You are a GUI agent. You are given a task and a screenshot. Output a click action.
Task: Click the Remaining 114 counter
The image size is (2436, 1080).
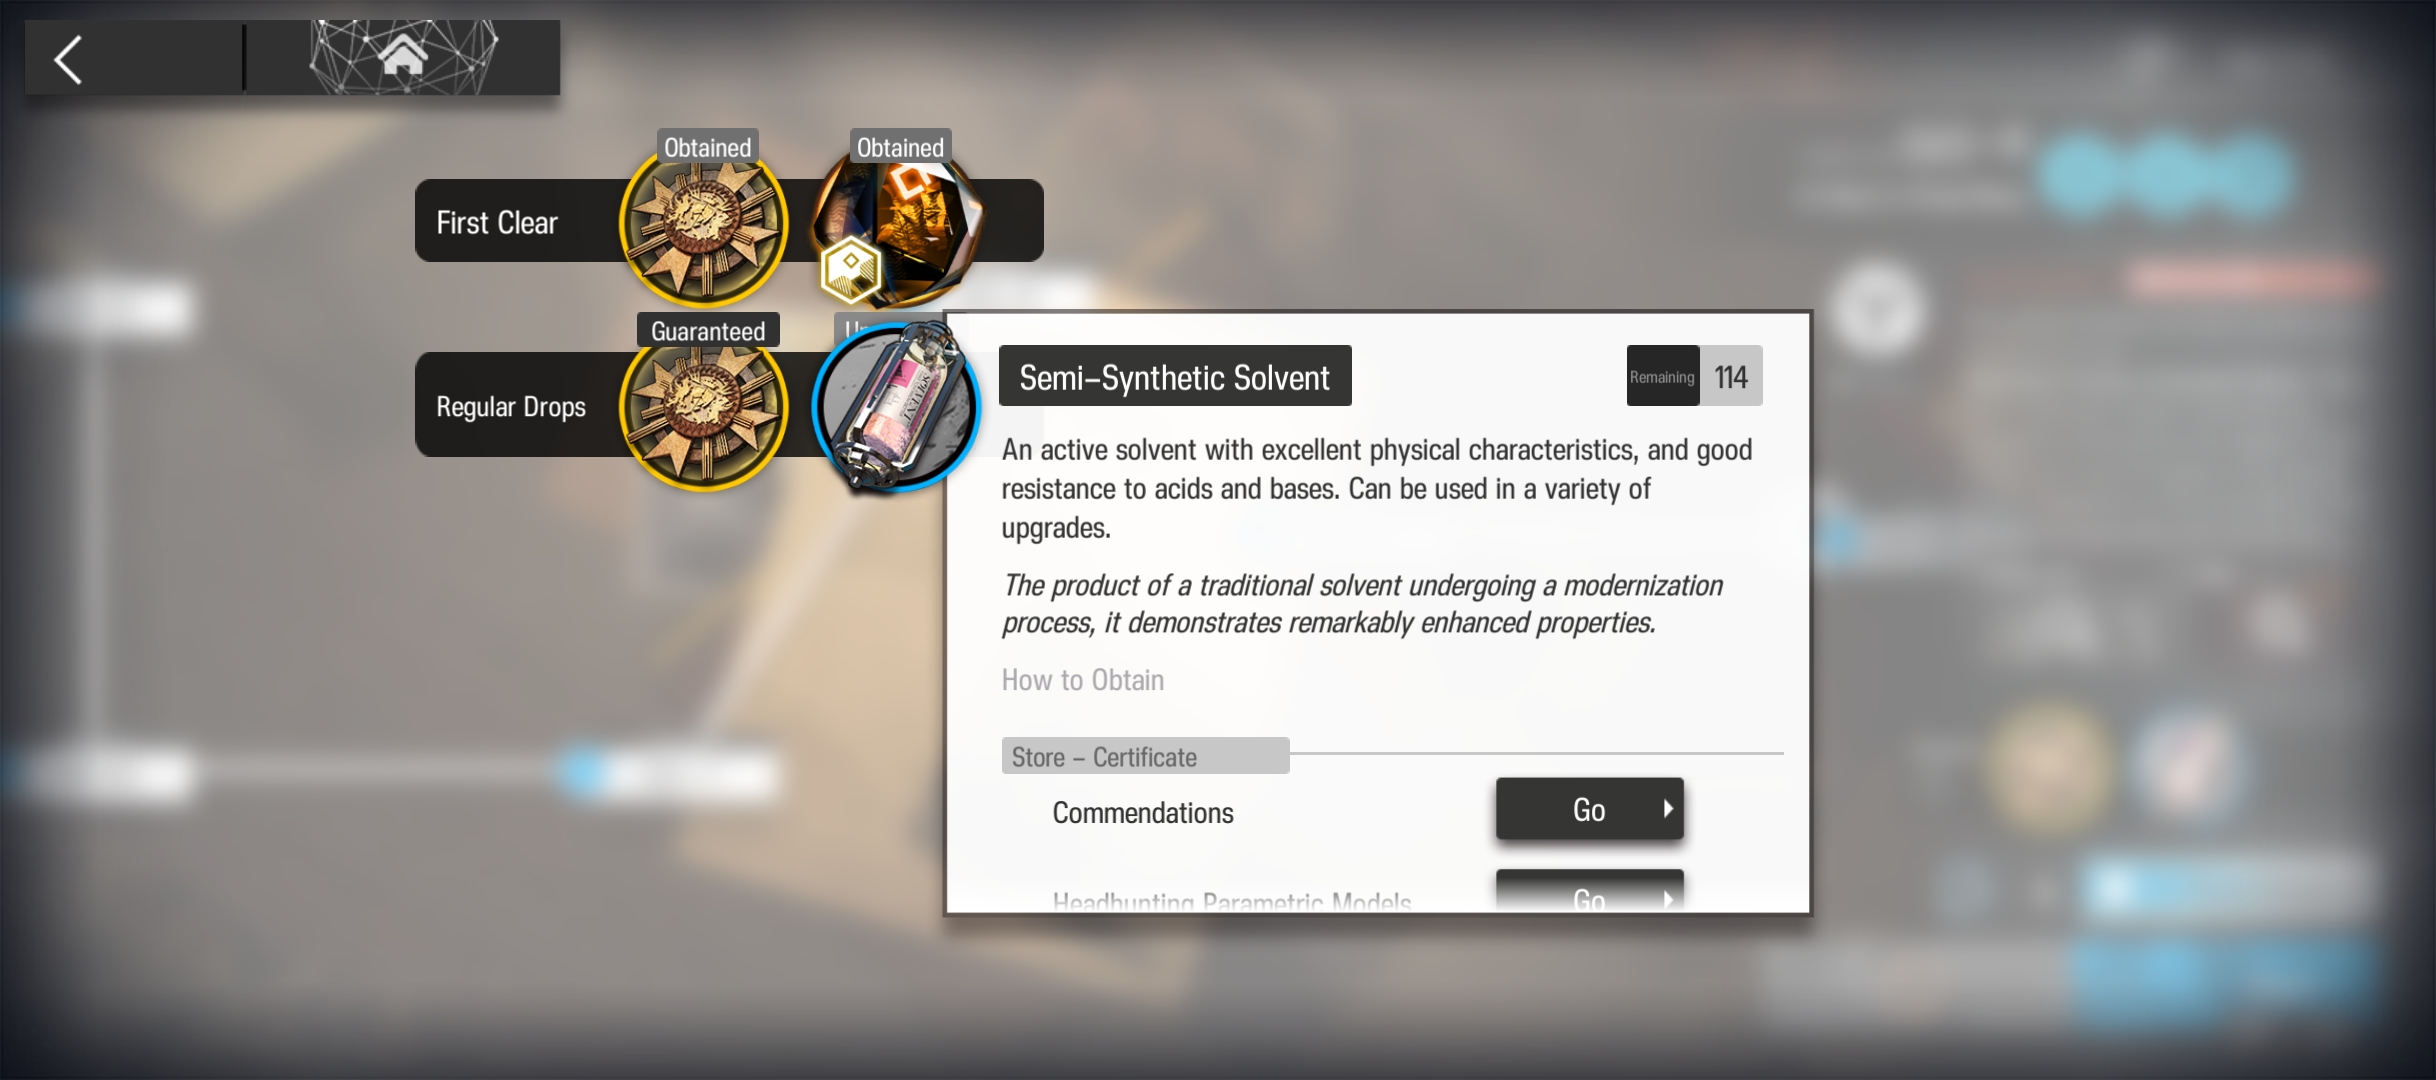tap(1694, 376)
